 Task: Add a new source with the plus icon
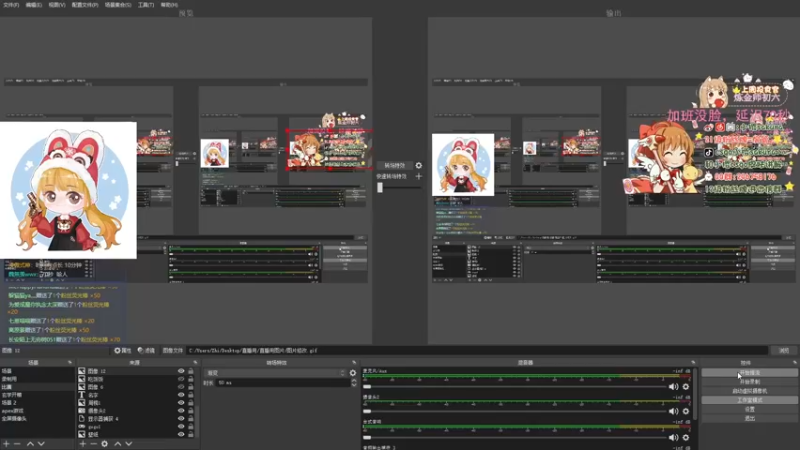click(83, 444)
